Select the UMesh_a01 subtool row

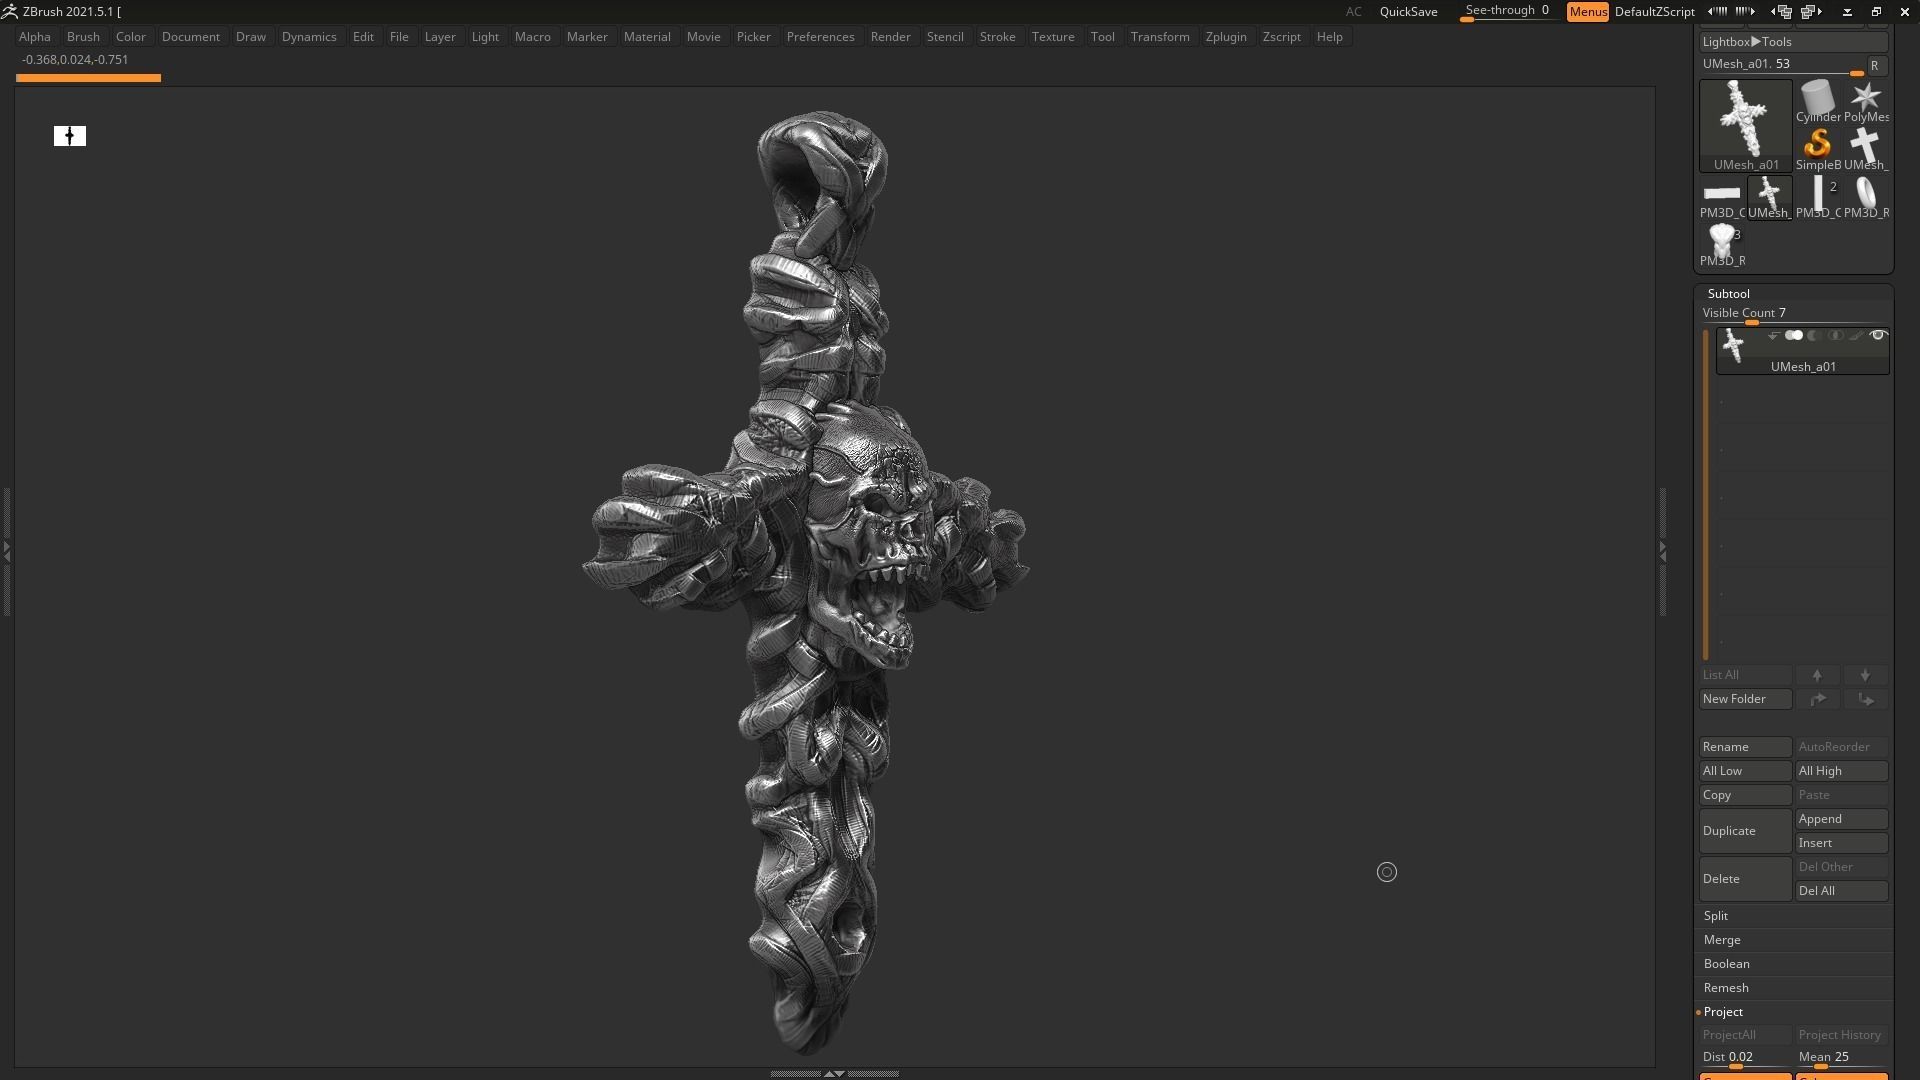pyautogui.click(x=1802, y=351)
